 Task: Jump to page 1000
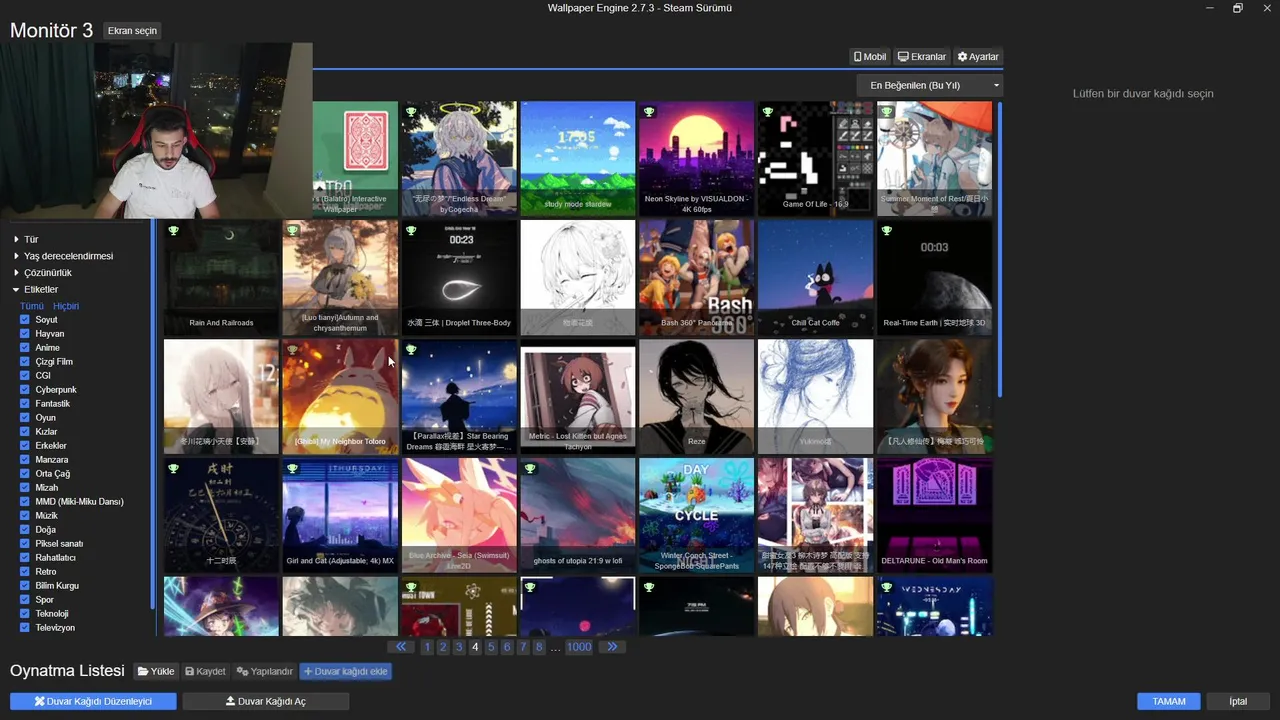click(579, 647)
